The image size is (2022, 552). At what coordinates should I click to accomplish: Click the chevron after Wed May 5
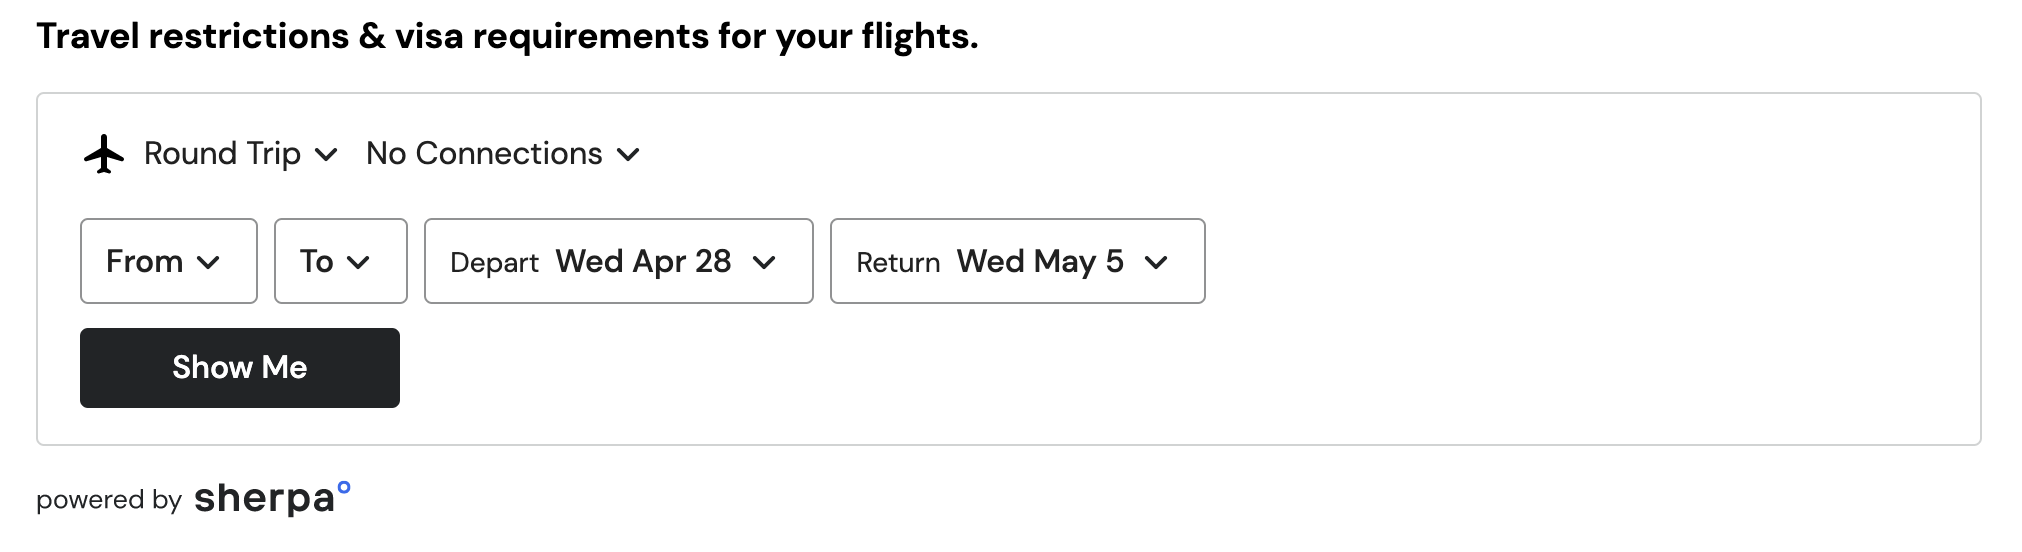(x=1156, y=263)
